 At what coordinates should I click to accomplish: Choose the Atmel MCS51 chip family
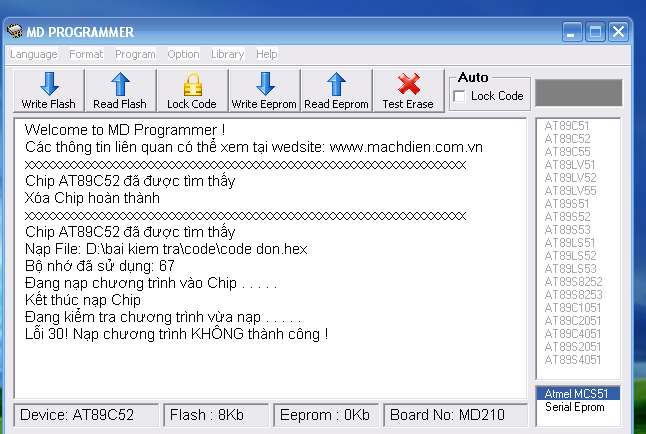tap(578, 393)
